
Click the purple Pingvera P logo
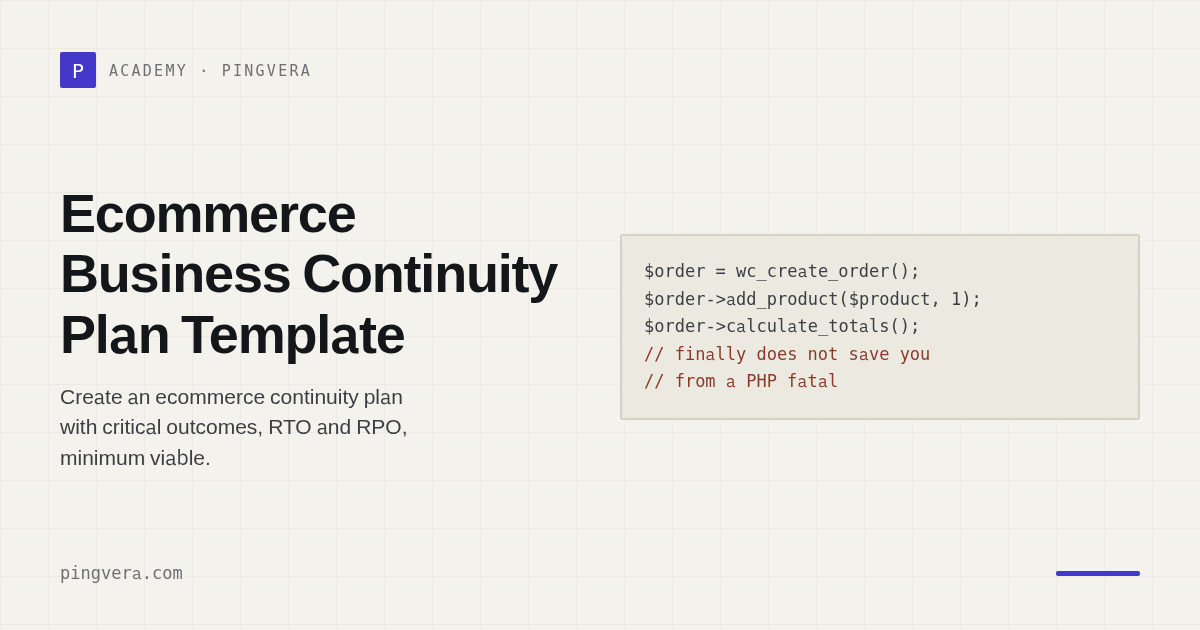pos(78,70)
